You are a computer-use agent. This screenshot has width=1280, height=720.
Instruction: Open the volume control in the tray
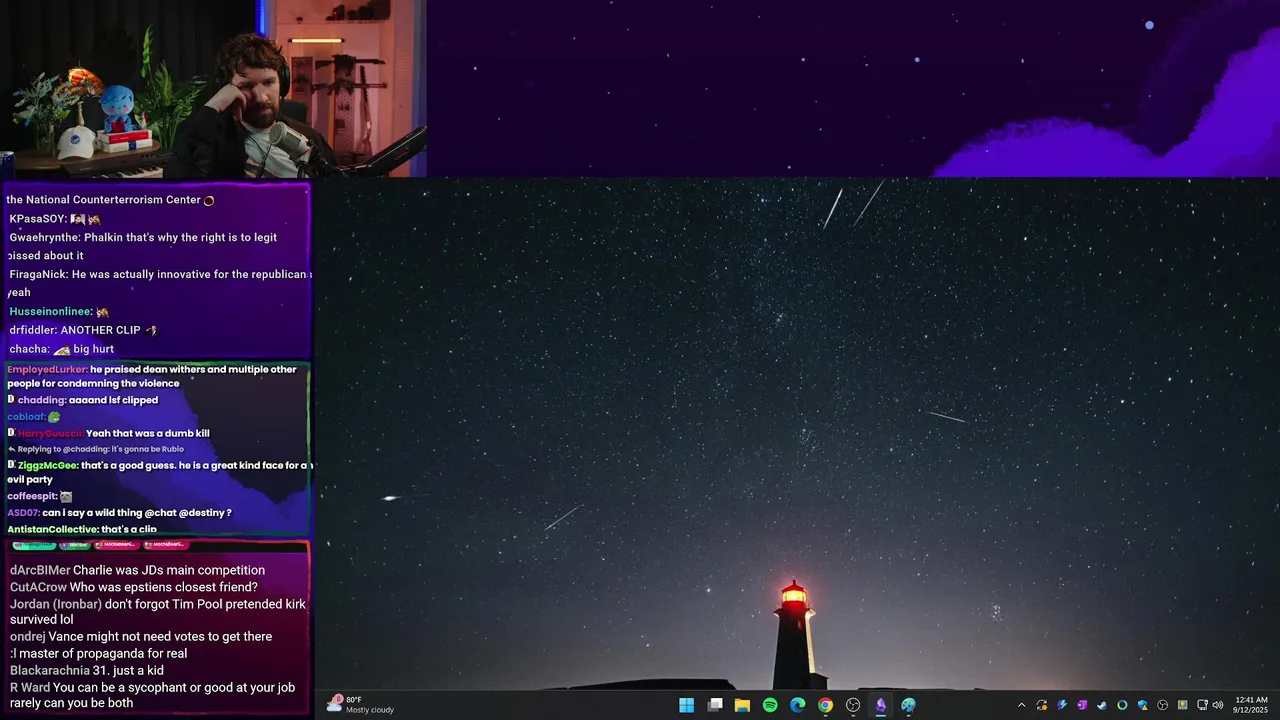tap(1218, 705)
